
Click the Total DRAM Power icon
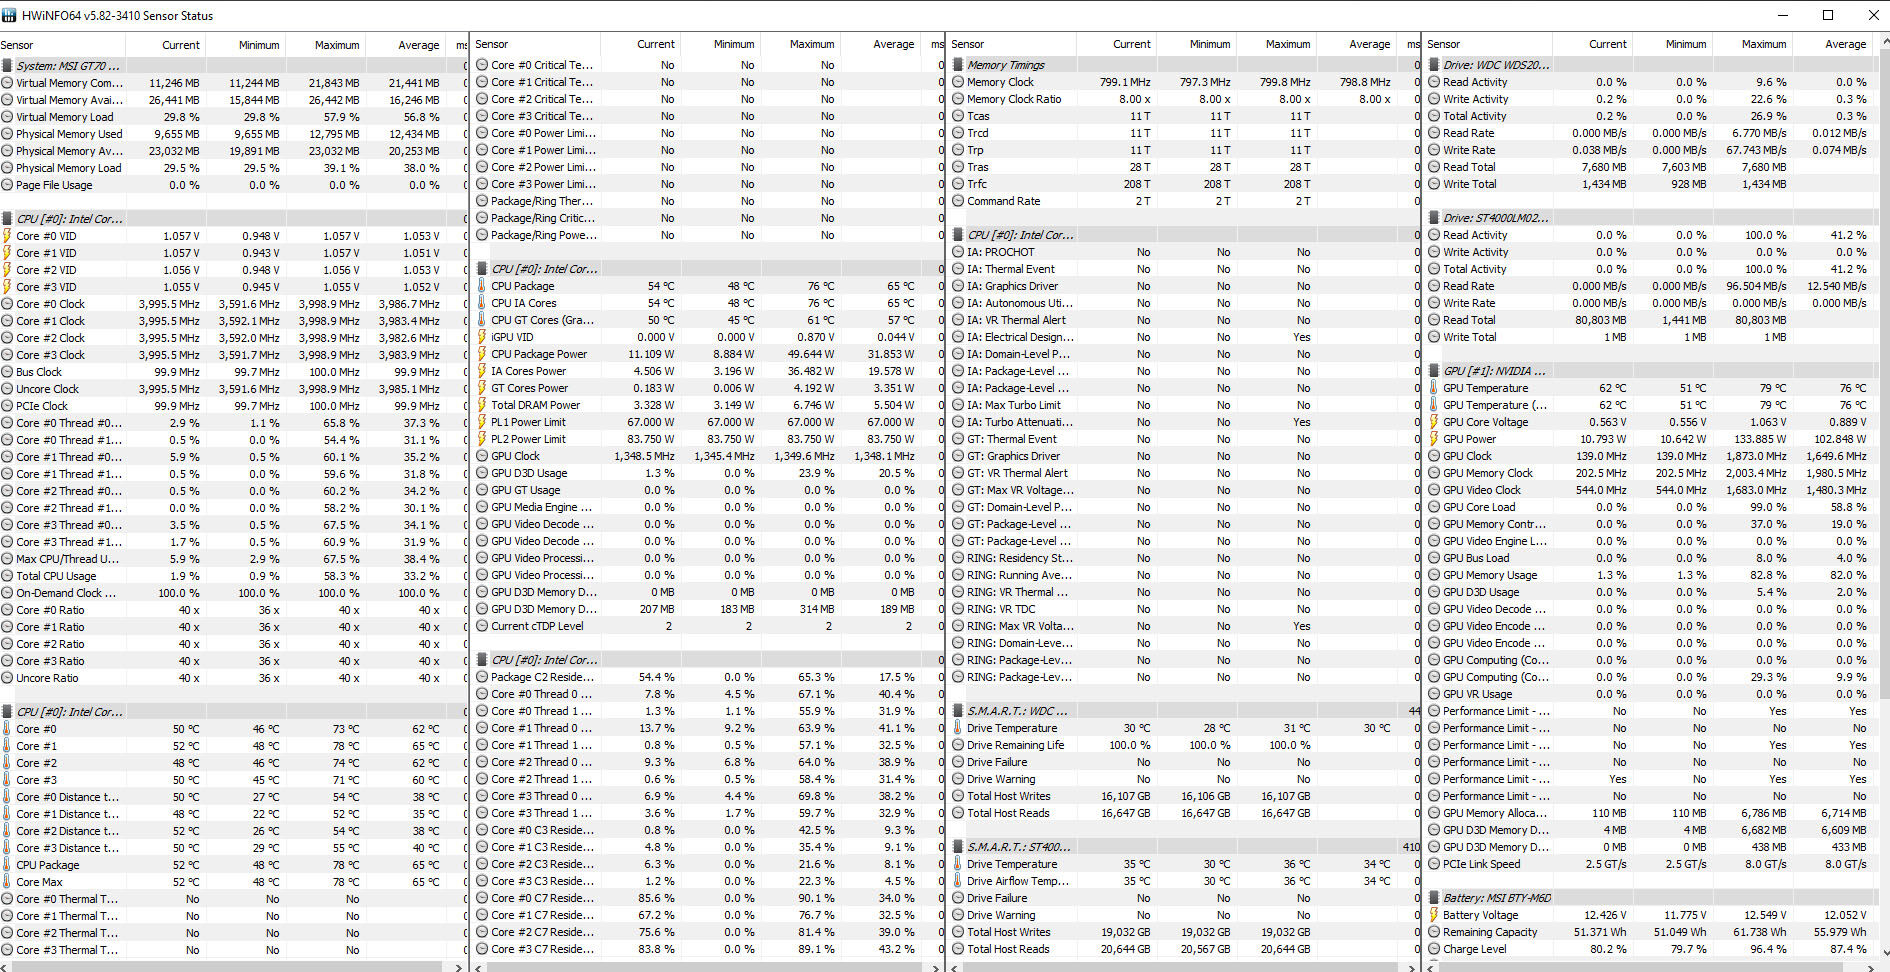482,405
